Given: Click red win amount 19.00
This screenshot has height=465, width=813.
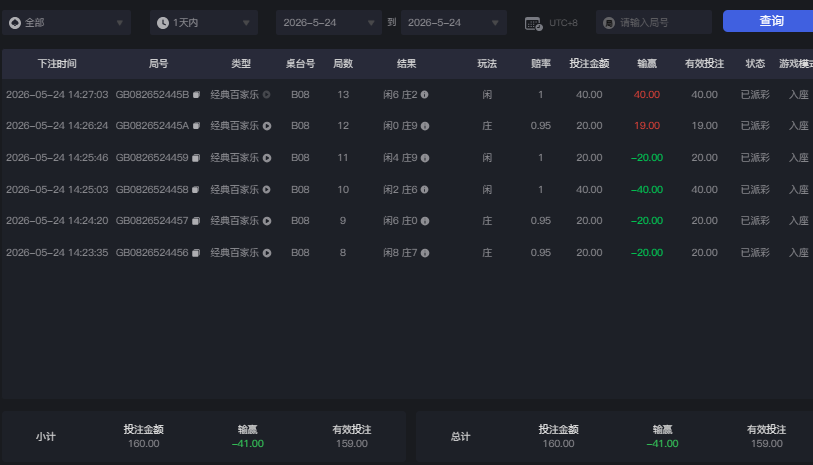Looking at the screenshot, I should pyautogui.click(x=647, y=126).
